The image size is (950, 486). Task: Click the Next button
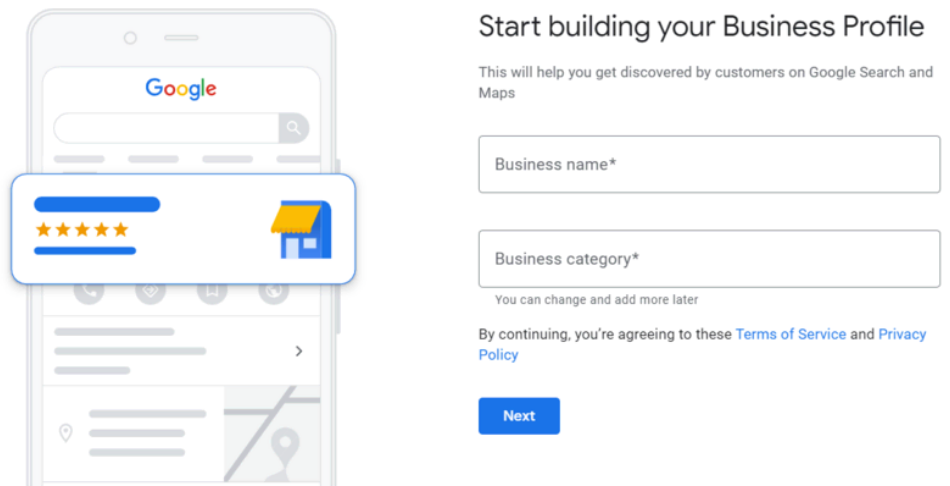pos(519,416)
